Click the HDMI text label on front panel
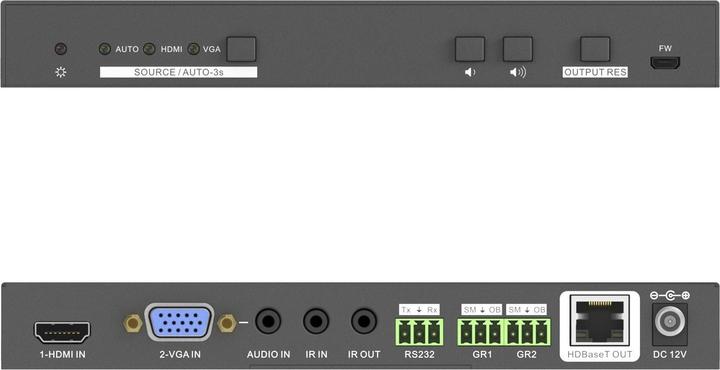 [171, 49]
